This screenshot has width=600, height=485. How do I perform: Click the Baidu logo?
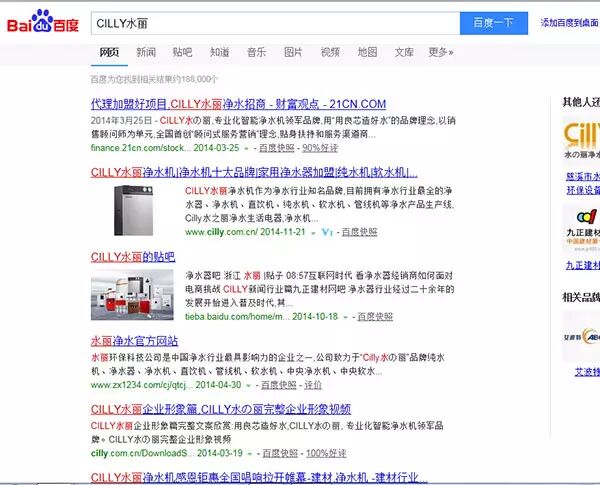click(x=43, y=22)
